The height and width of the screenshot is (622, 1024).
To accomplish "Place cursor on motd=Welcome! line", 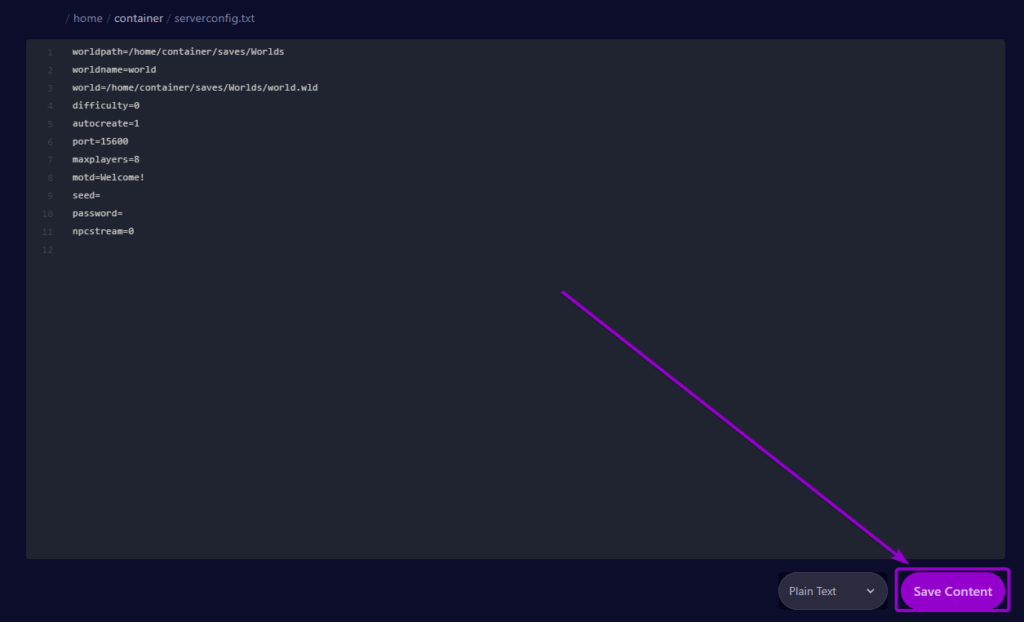I will point(108,177).
